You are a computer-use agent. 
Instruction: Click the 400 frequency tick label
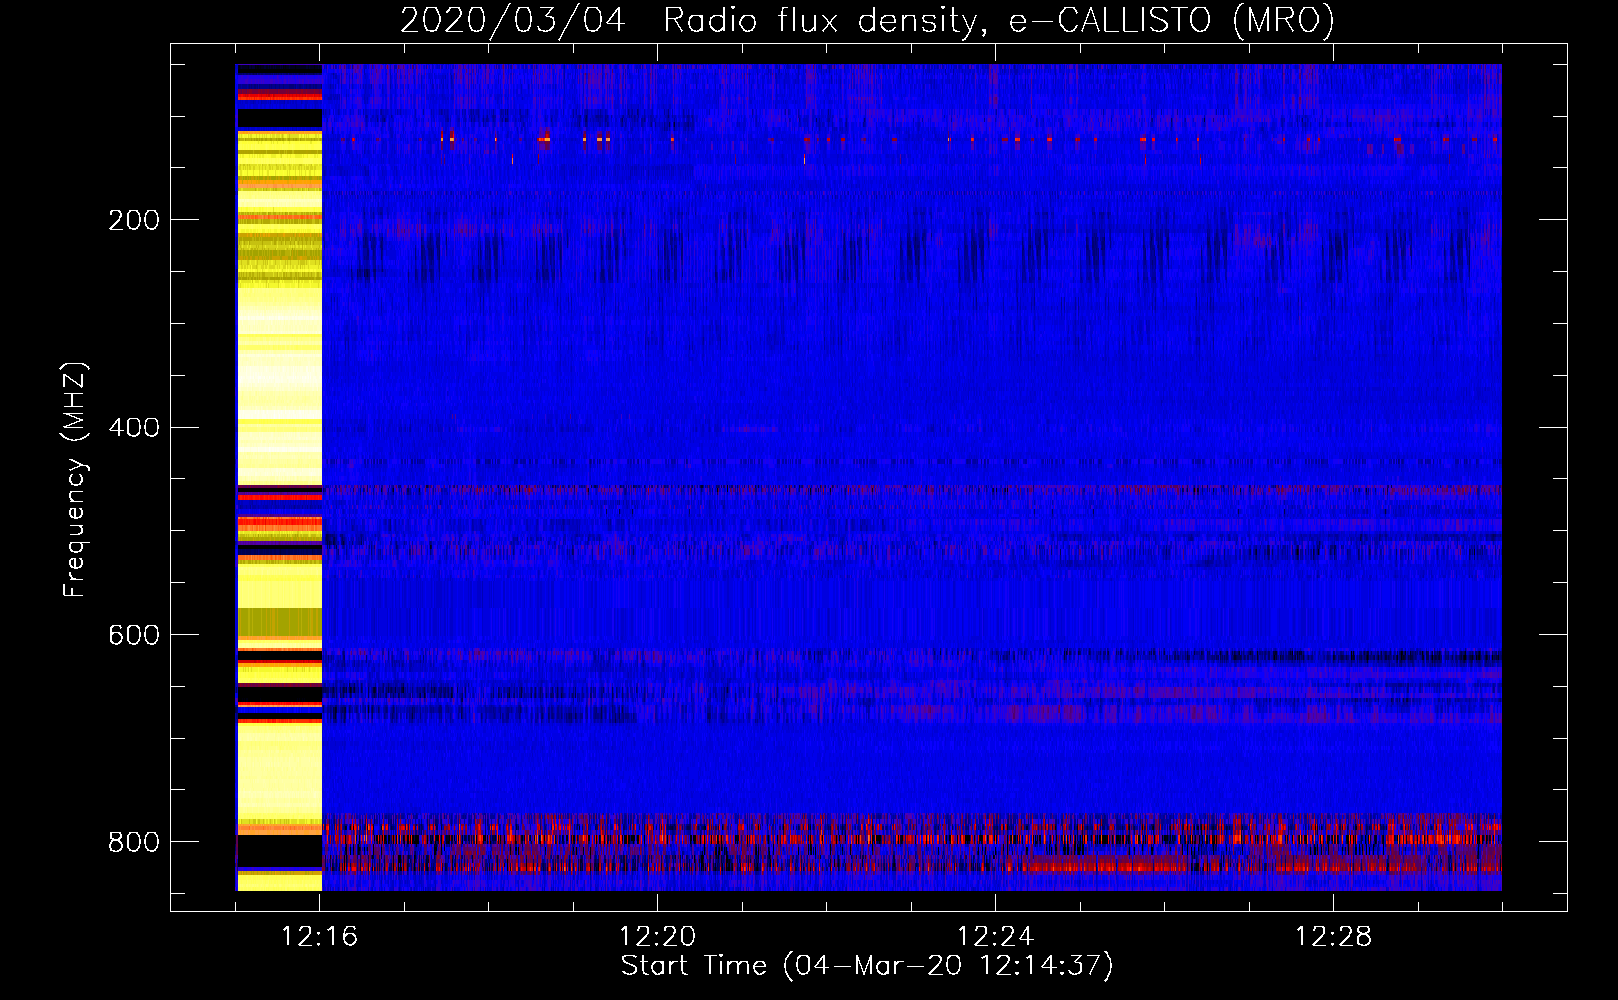(x=133, y=428)
